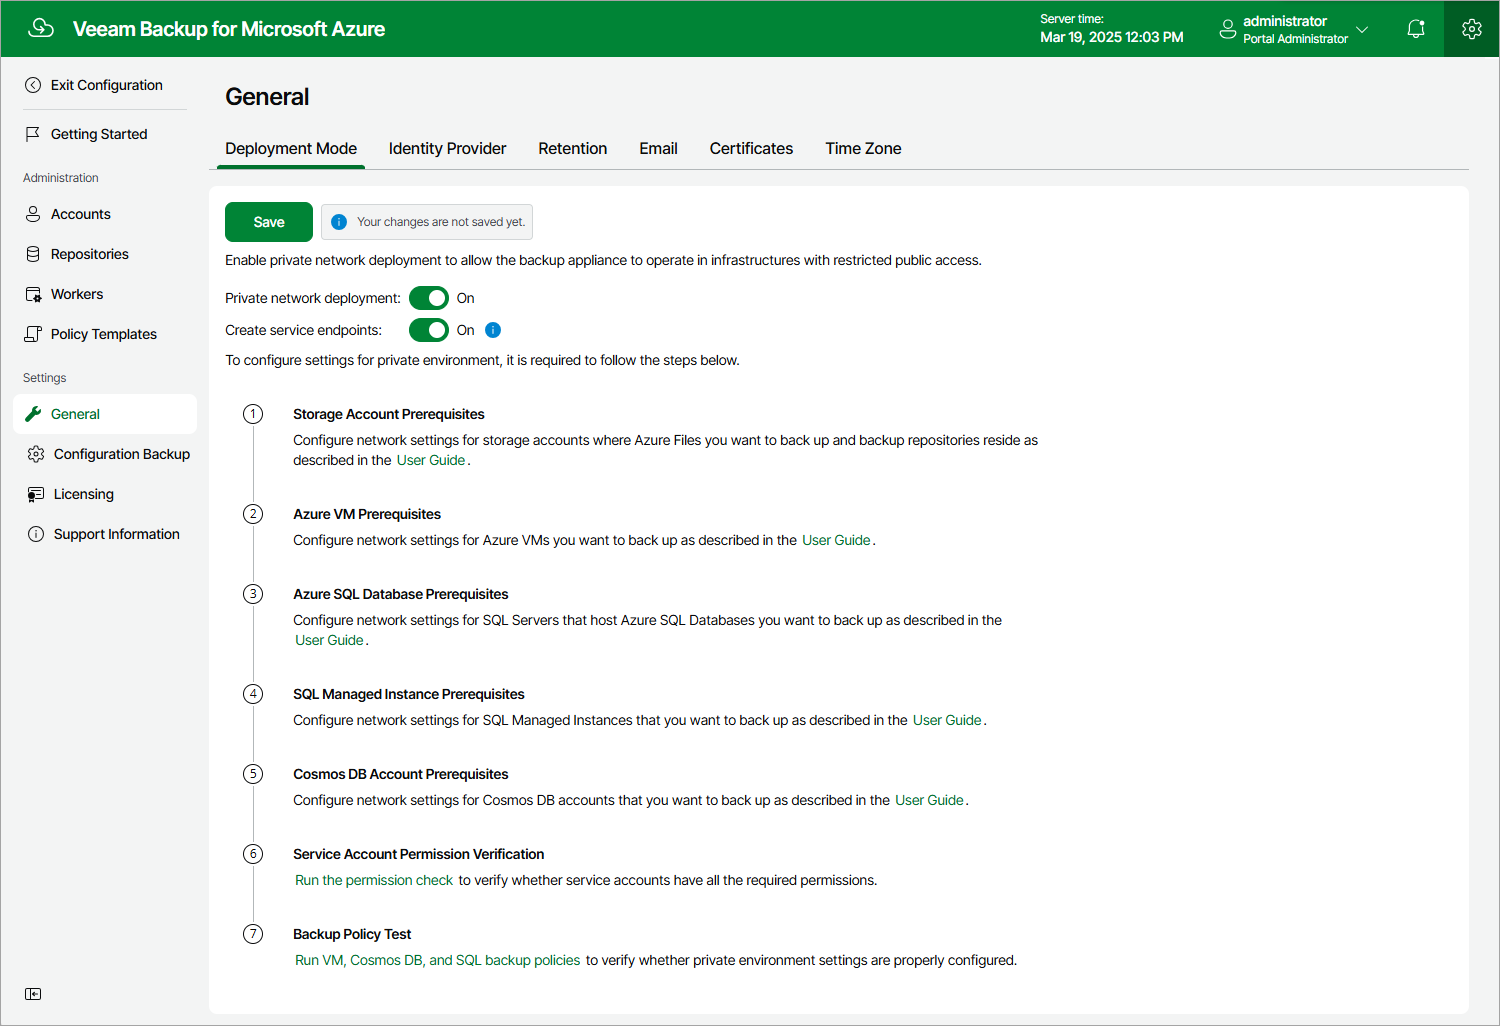Click the Getting Started flag icon
This screenshot has width=1500, height=1026.
(x=33, y=134)
